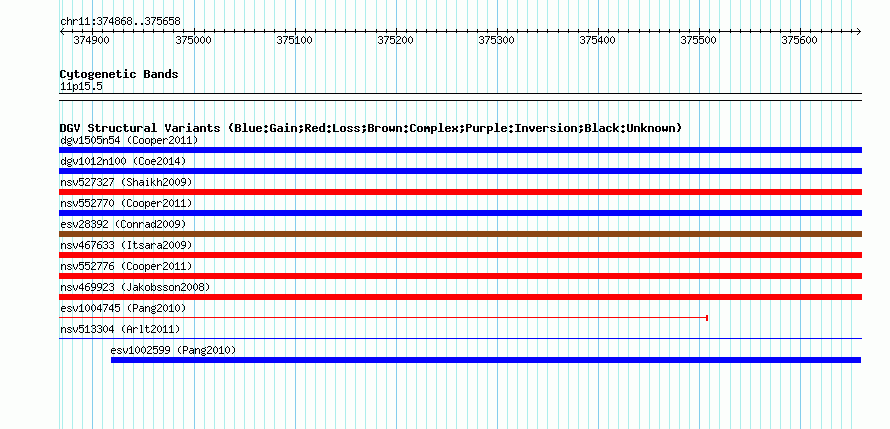This screenshot has height=429, width=890.
Task: Open nsv513304 (Arlt2011) label
Action: (120, 329)
